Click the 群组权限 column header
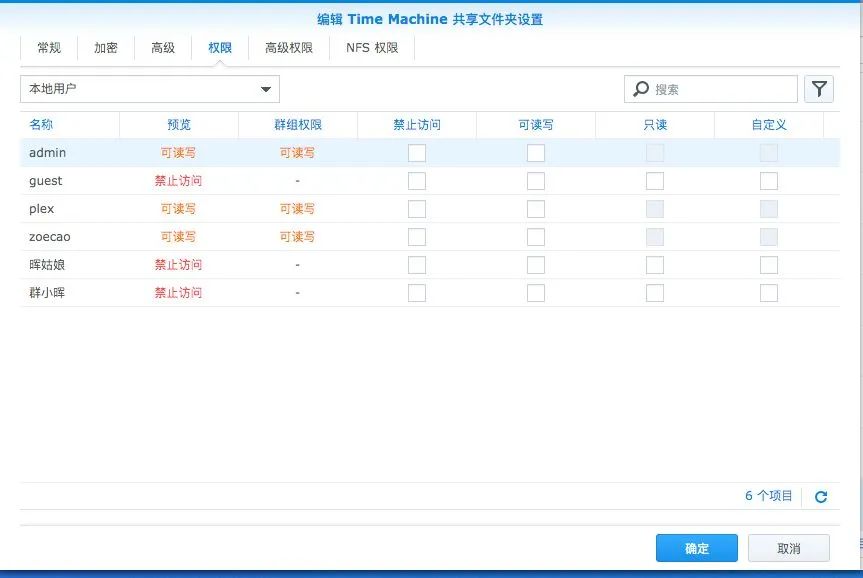863x578 pixels. [x=298, y=125]
